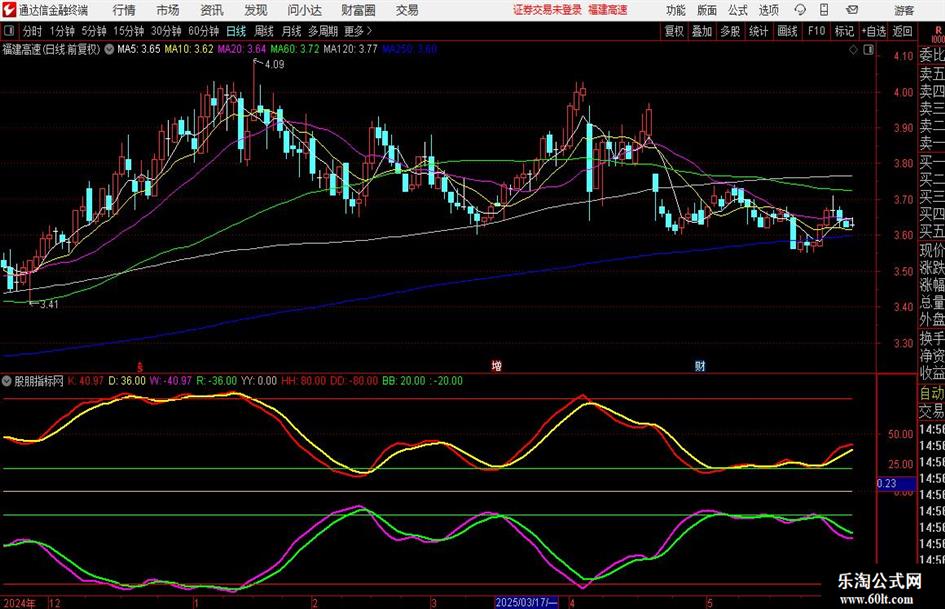This screenshot has width=945, height=609.
Task: Open the 交易 menu
Action: point(407,10)
